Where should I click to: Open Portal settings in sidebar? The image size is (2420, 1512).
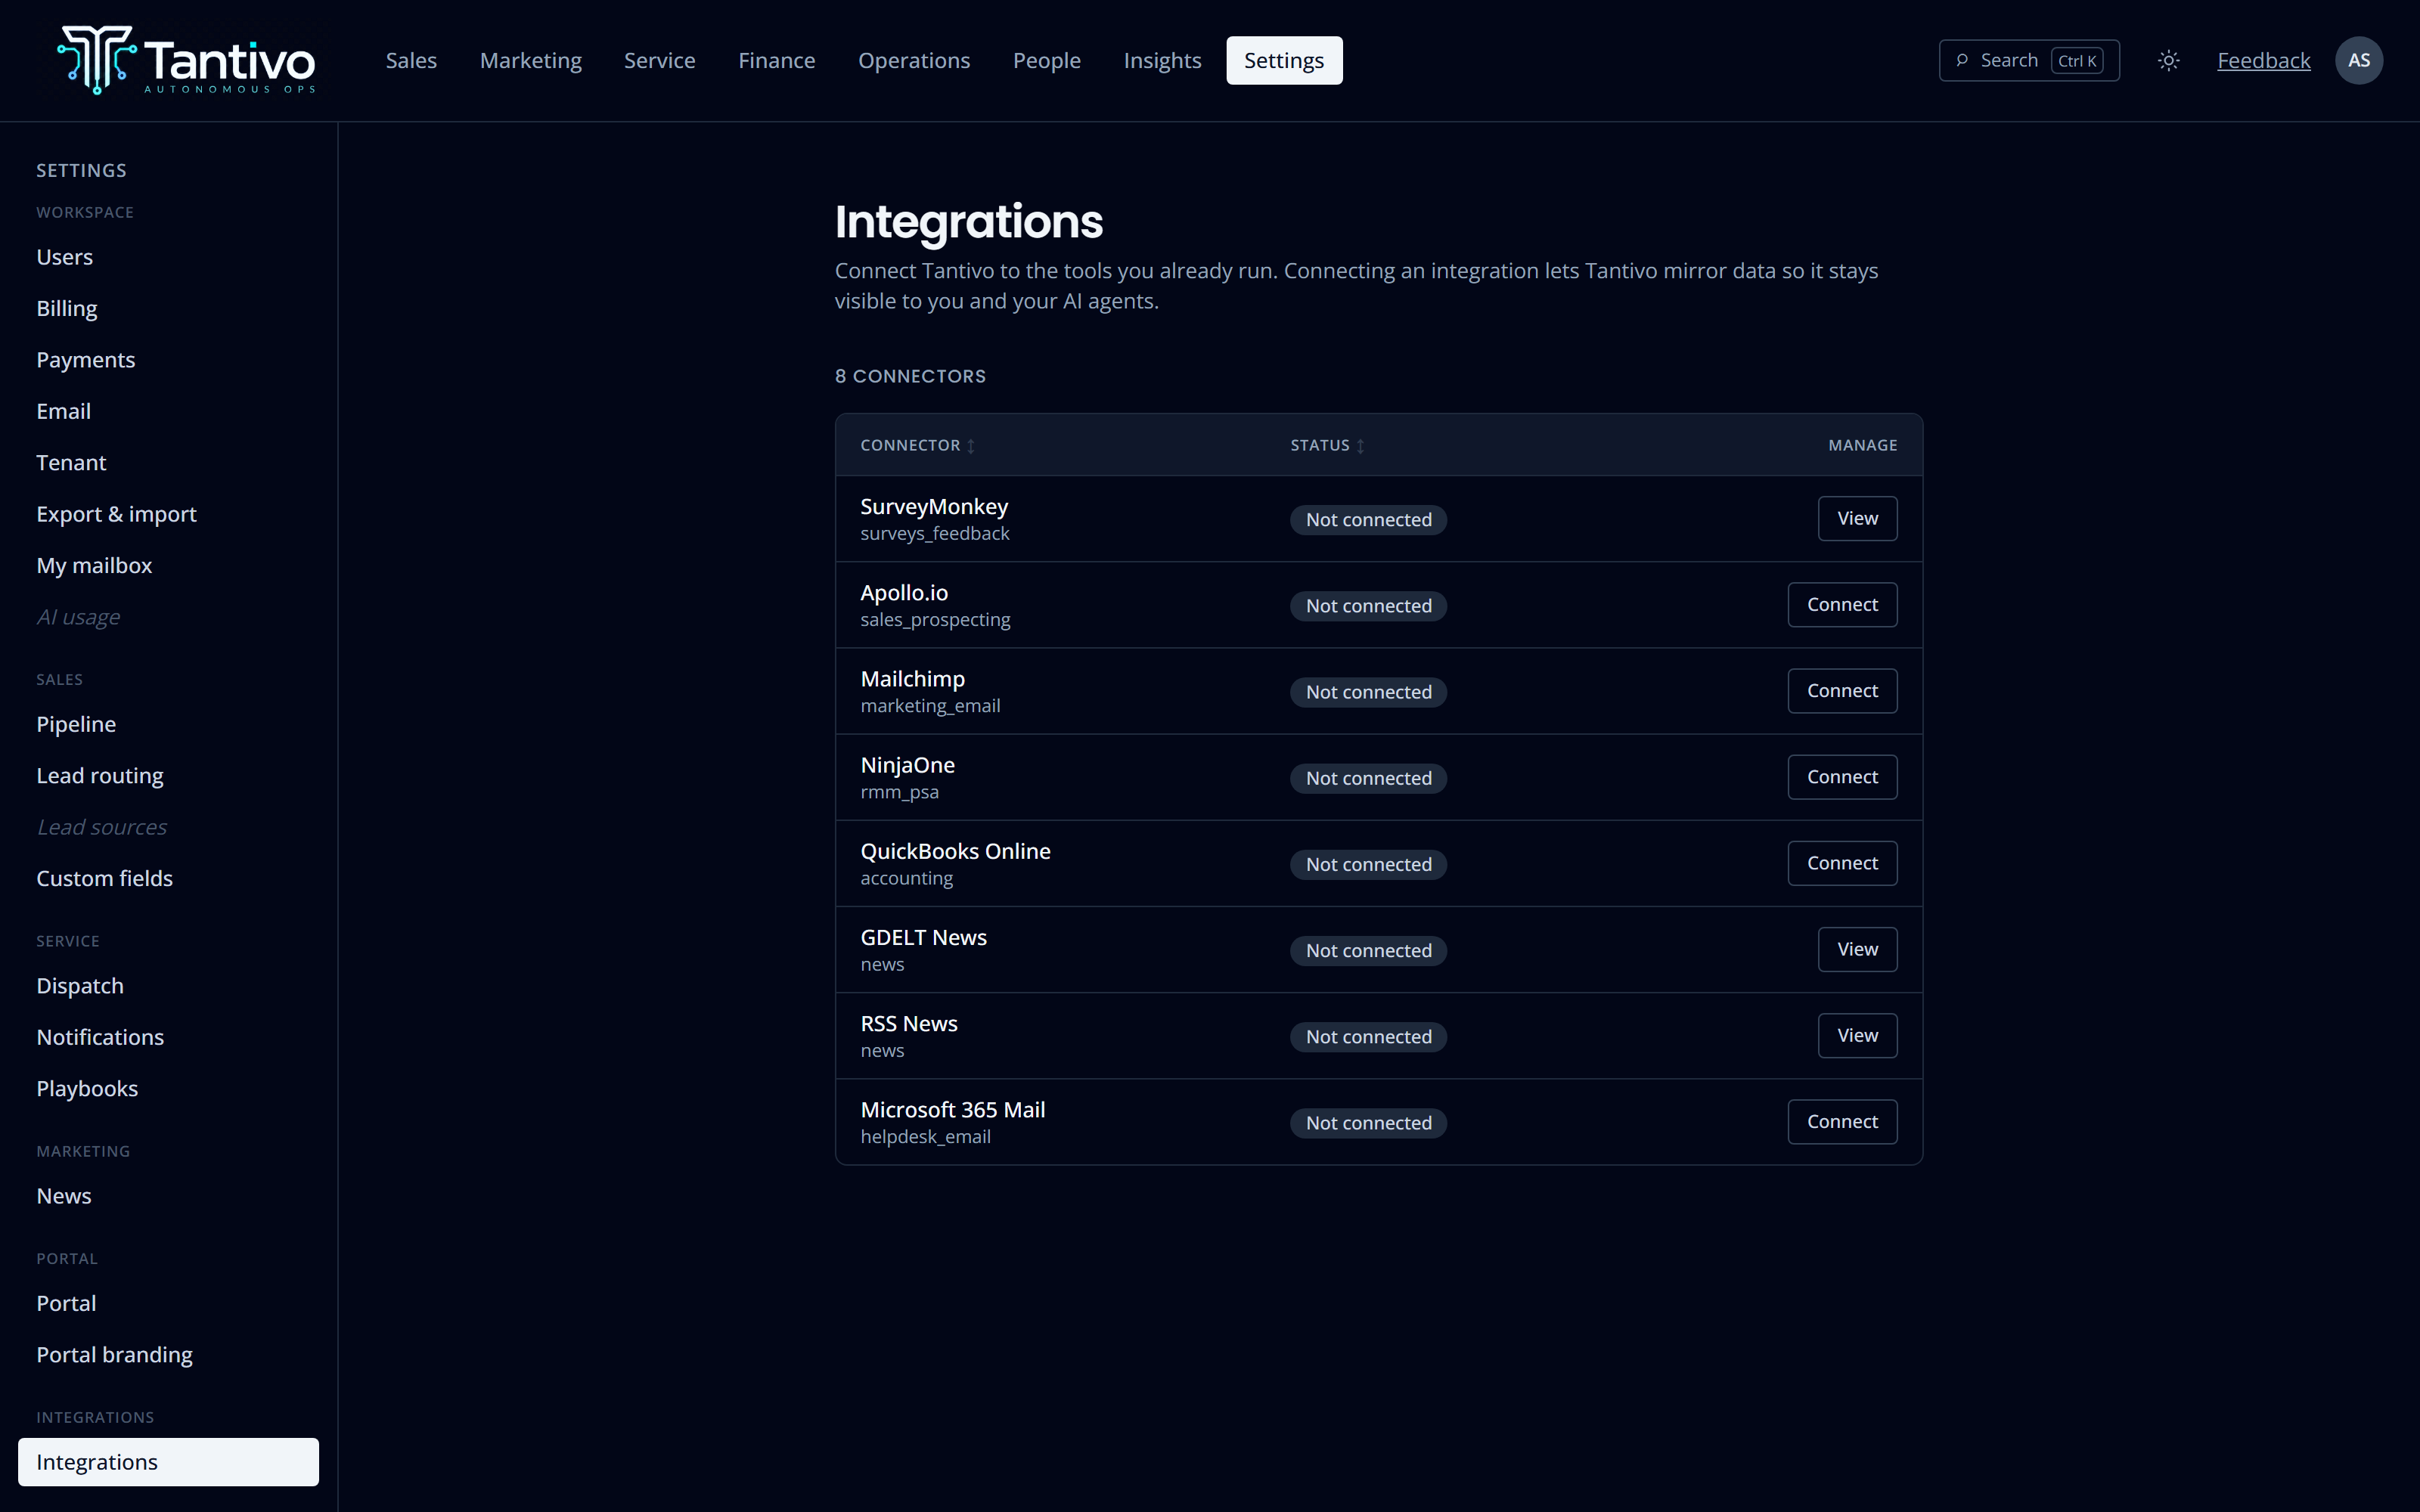(168, 1303)
